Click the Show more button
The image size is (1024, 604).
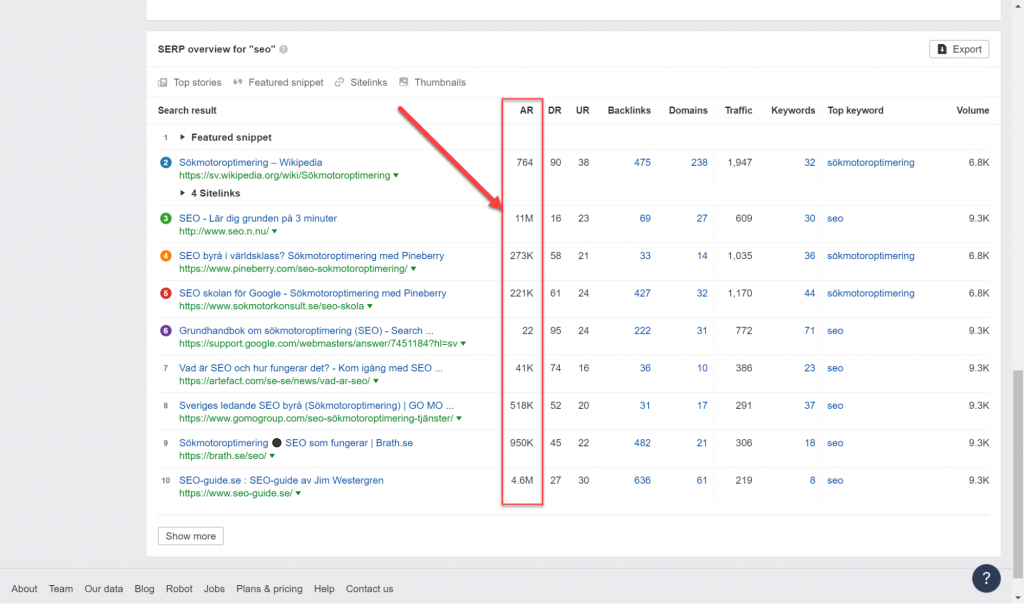tap(191, 536)
